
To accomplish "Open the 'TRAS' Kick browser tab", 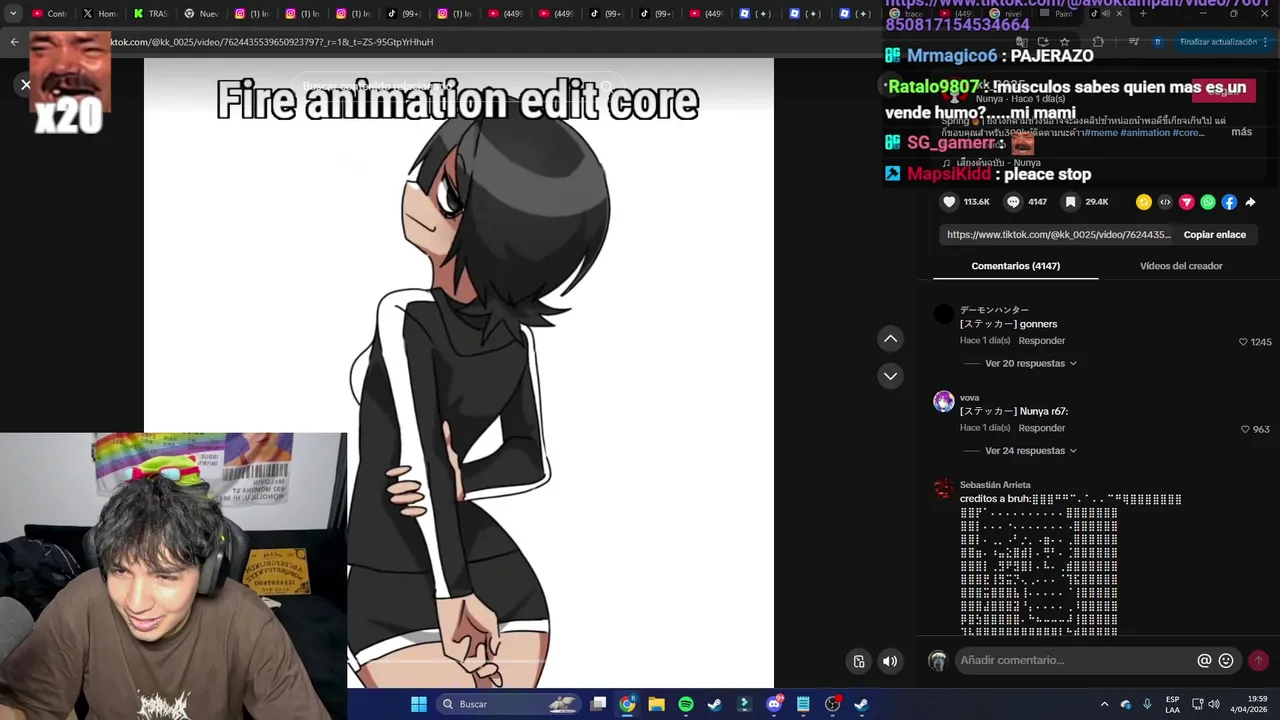I will [150, 13].
